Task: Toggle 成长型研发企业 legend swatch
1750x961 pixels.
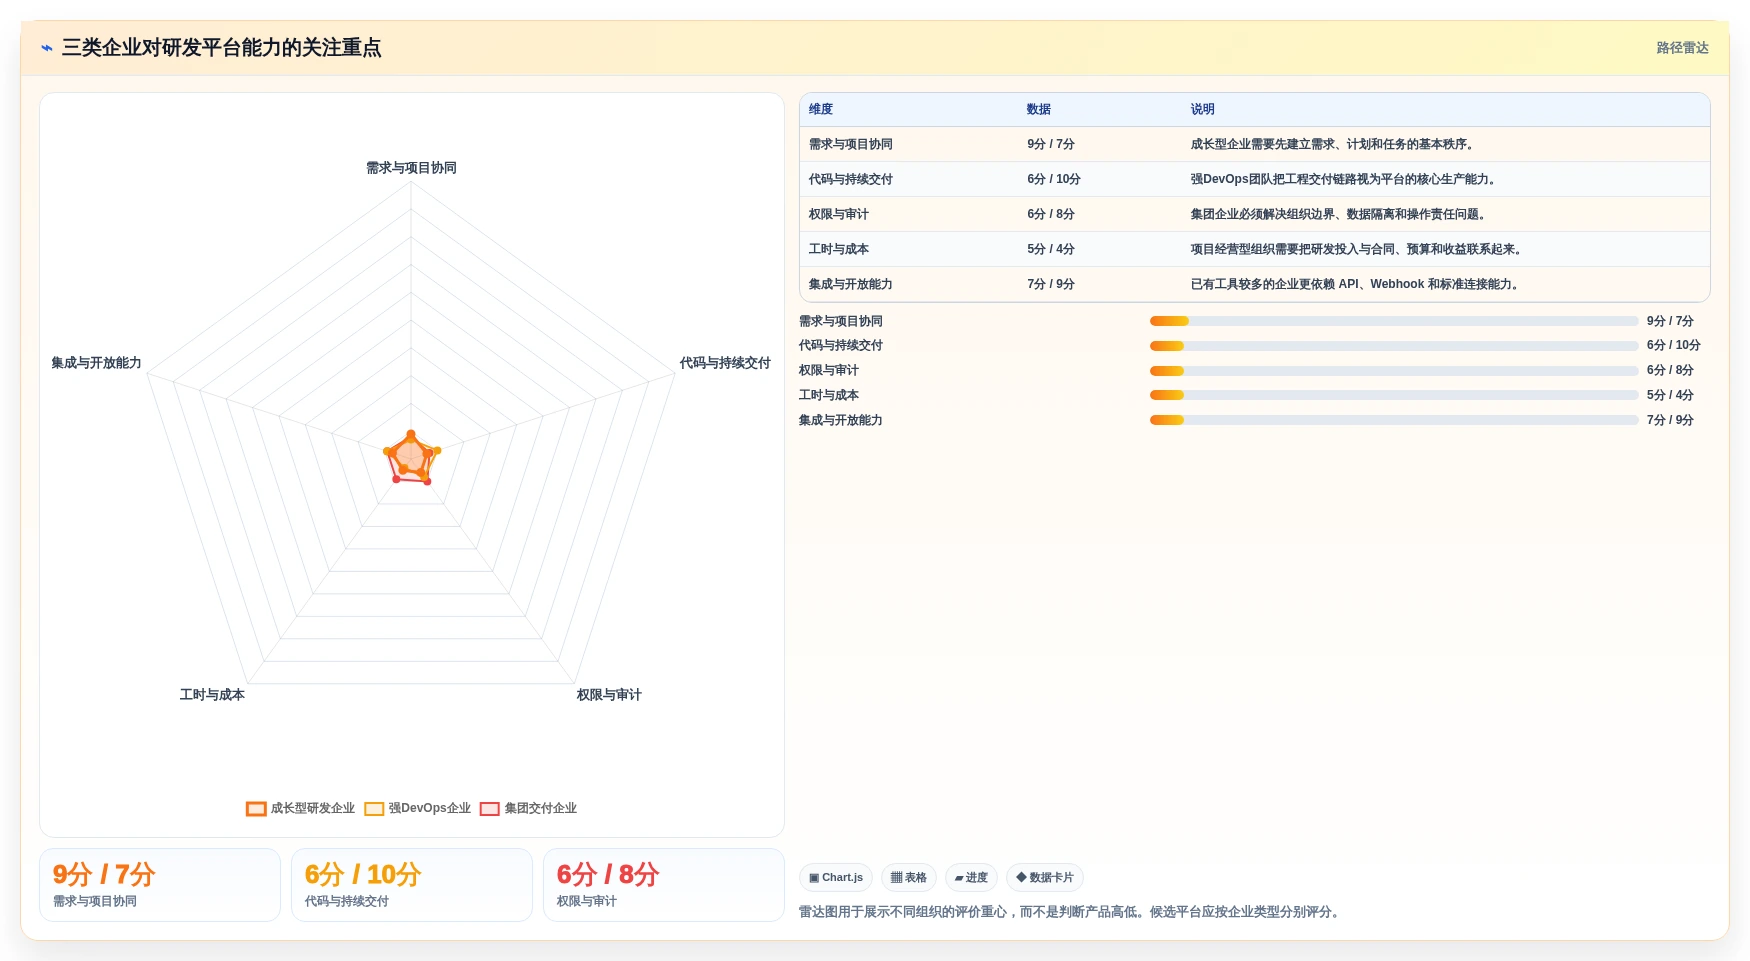Action: coord(256,809)
